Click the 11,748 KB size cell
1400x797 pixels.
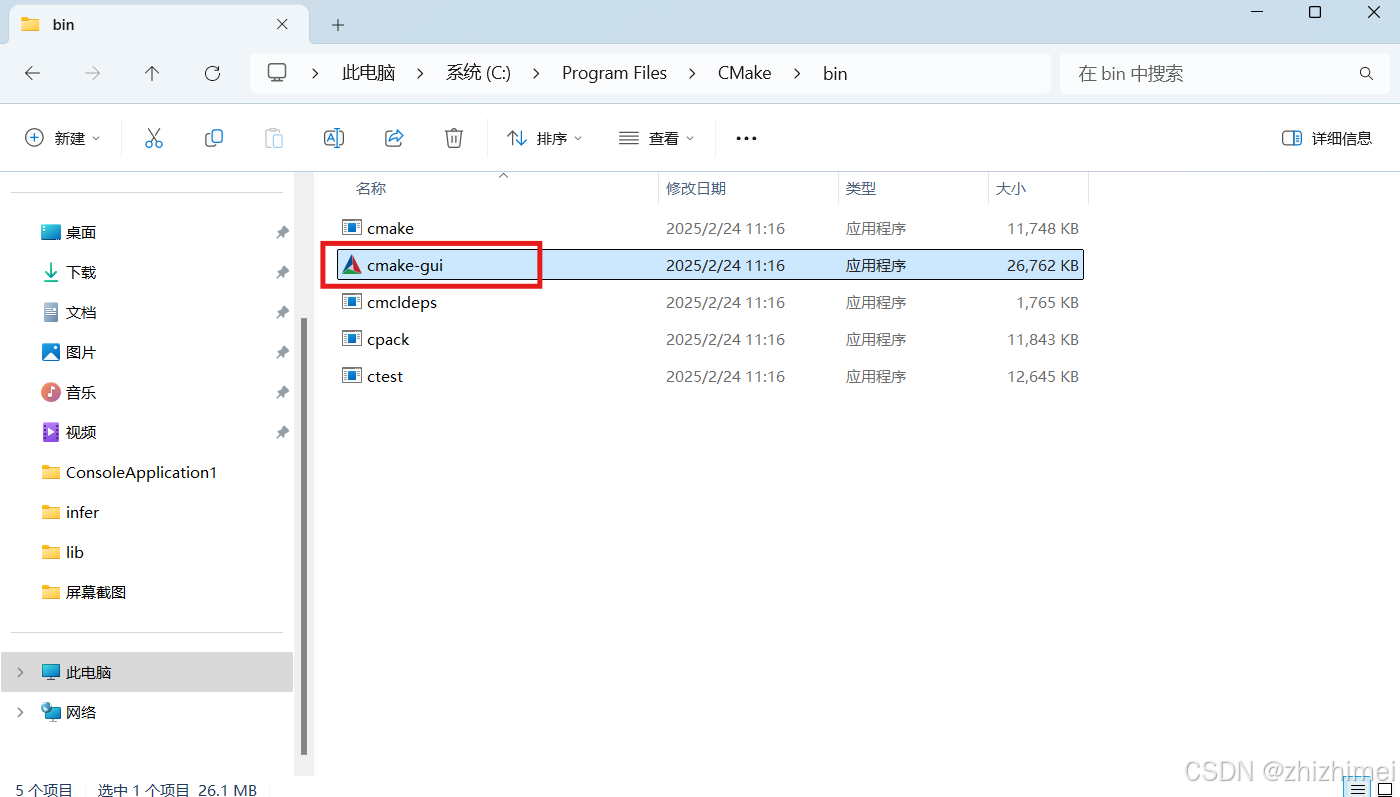(x=1043, y=228)
